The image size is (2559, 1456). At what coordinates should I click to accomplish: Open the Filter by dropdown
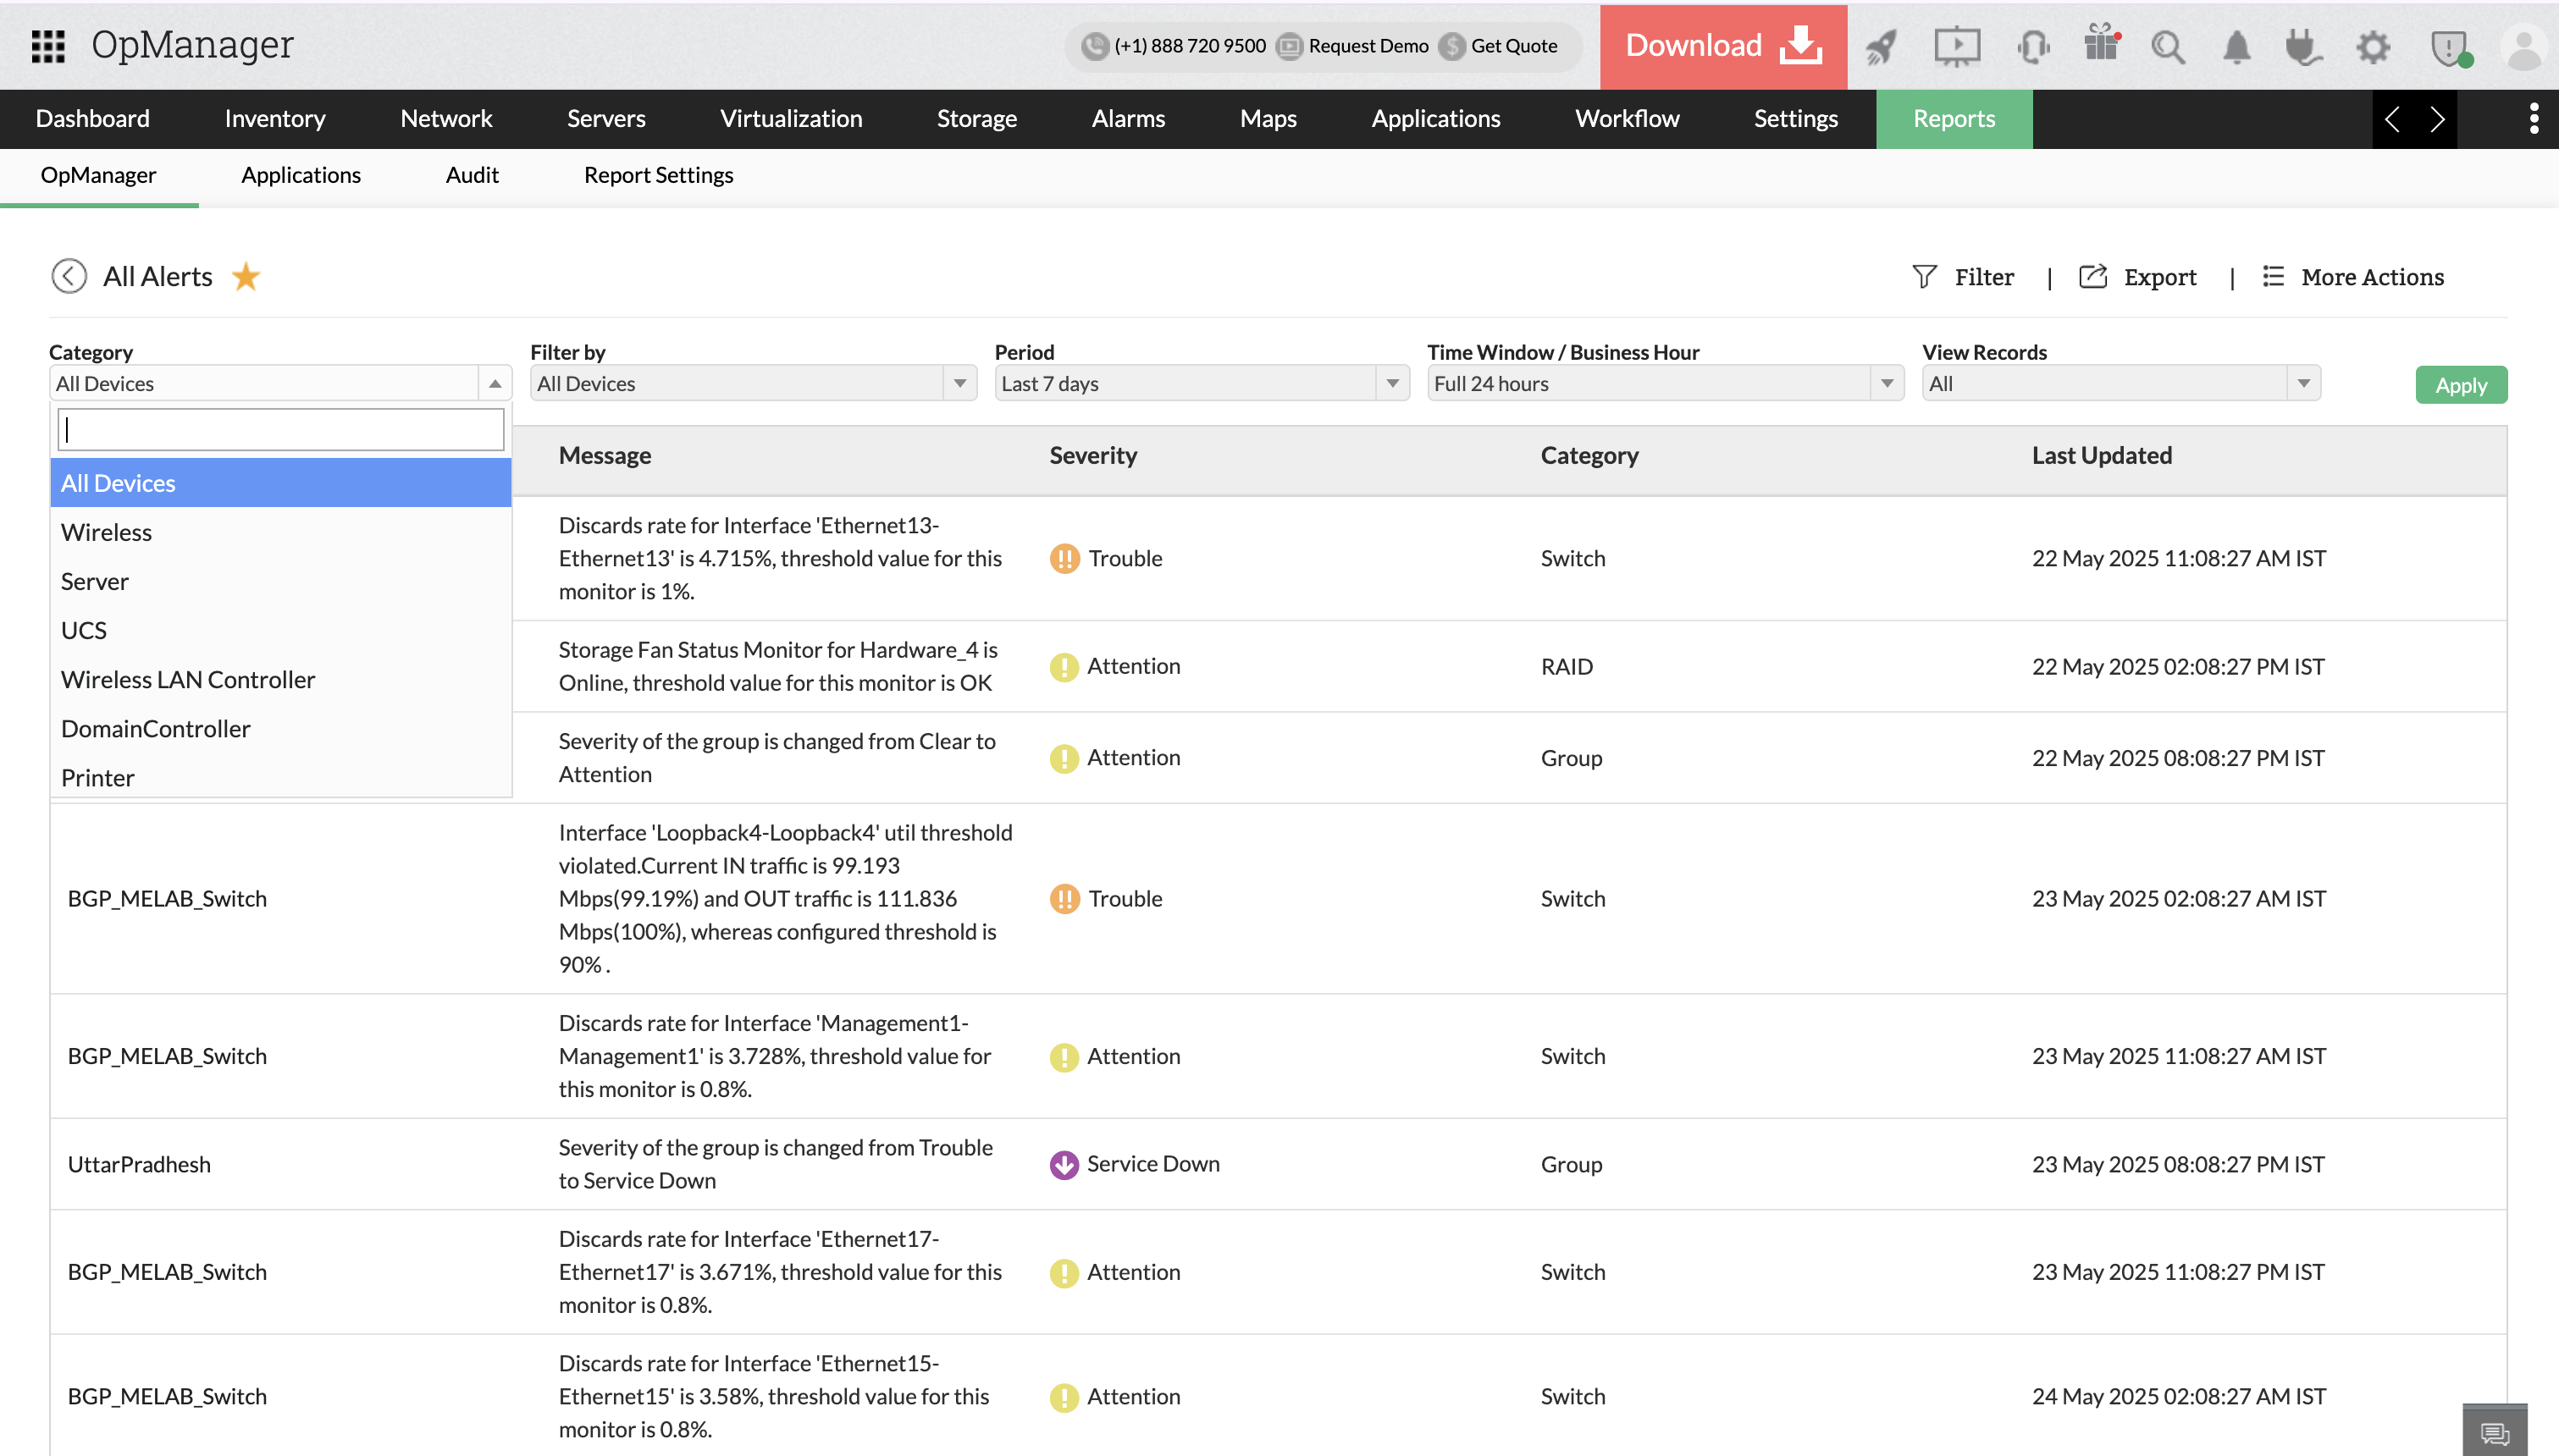pyautogui.click(x=752, y=384)
